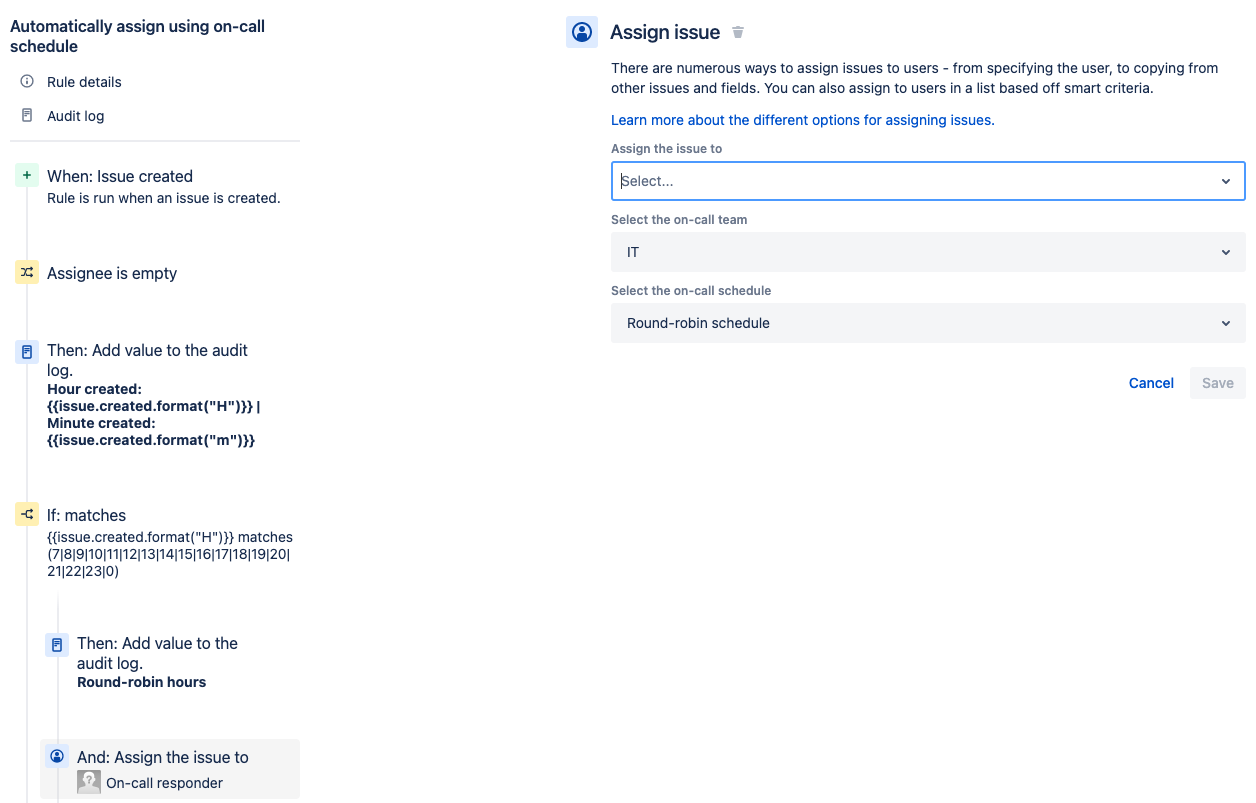
Task: Click the Assign issue user avatar icon
Action: pos(582,32)
